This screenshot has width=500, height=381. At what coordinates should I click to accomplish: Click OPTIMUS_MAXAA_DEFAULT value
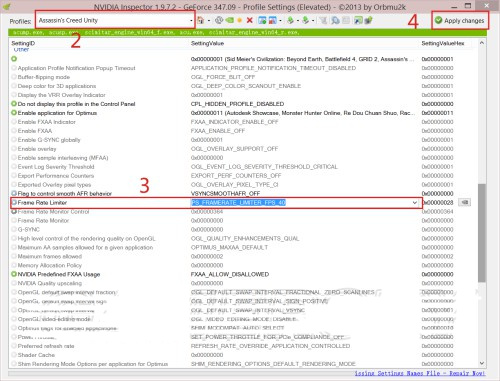click(x=229, y=248)
